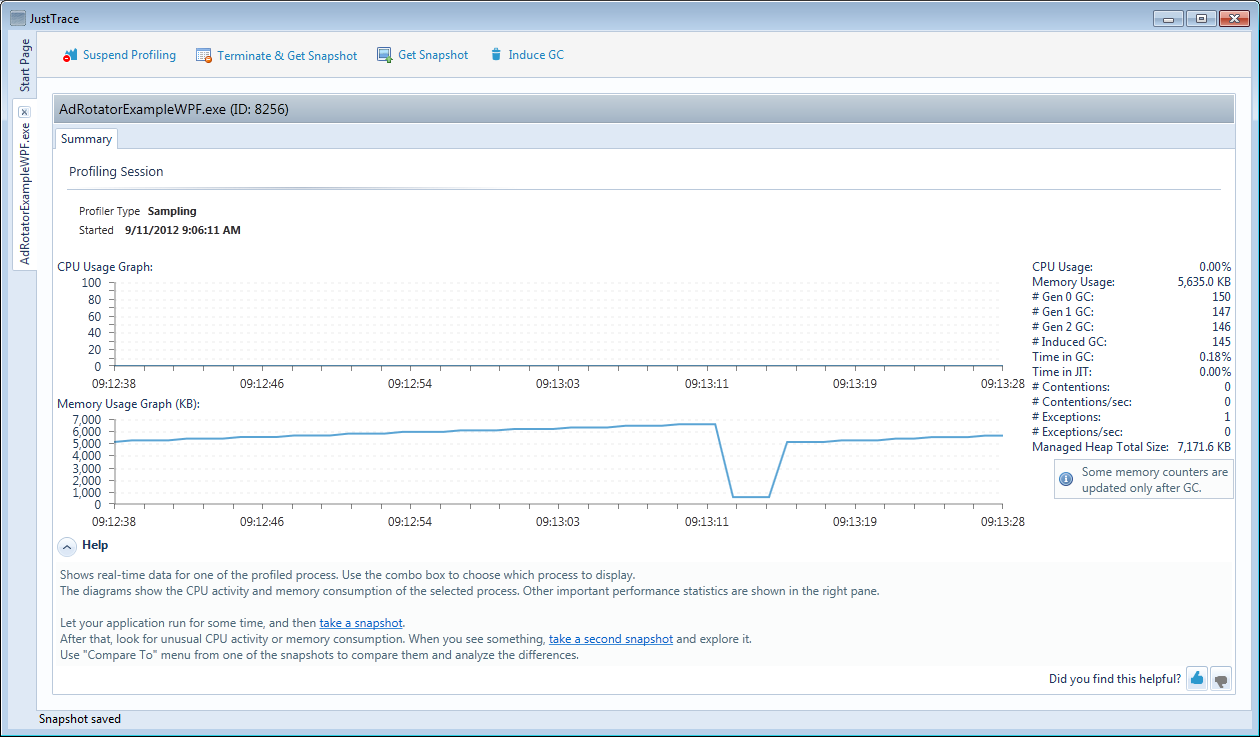Screen dimensions: 1260x737
Task: Click the Time in GC value 0.18%
Action: coord(1215,357)
